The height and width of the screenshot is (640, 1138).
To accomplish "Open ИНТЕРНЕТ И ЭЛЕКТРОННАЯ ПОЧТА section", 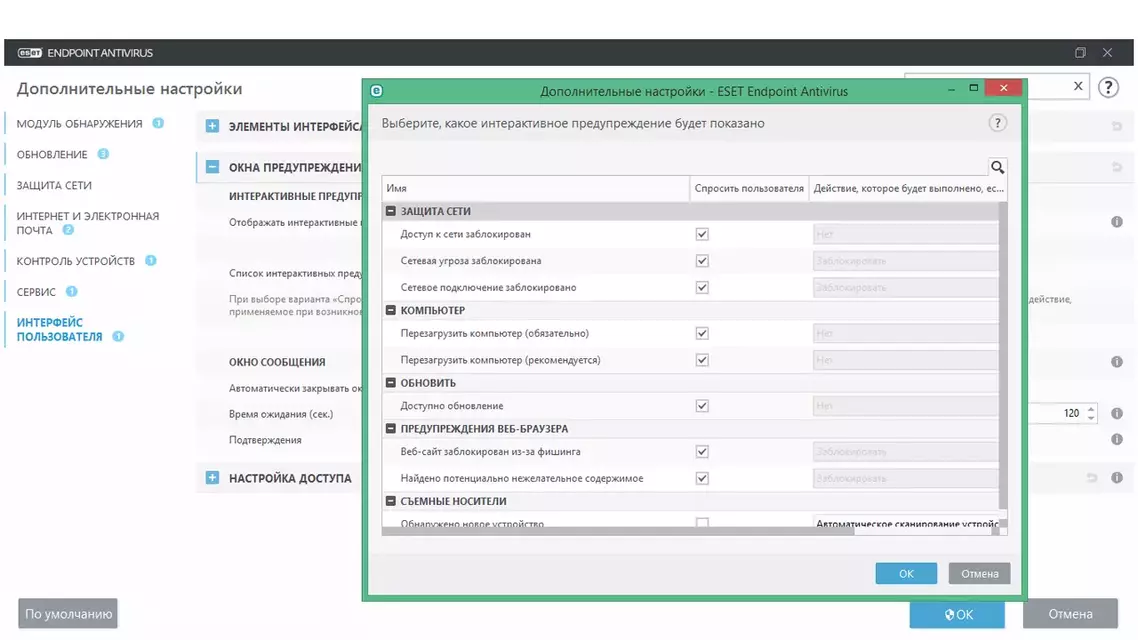I will (x=88, y=223).
